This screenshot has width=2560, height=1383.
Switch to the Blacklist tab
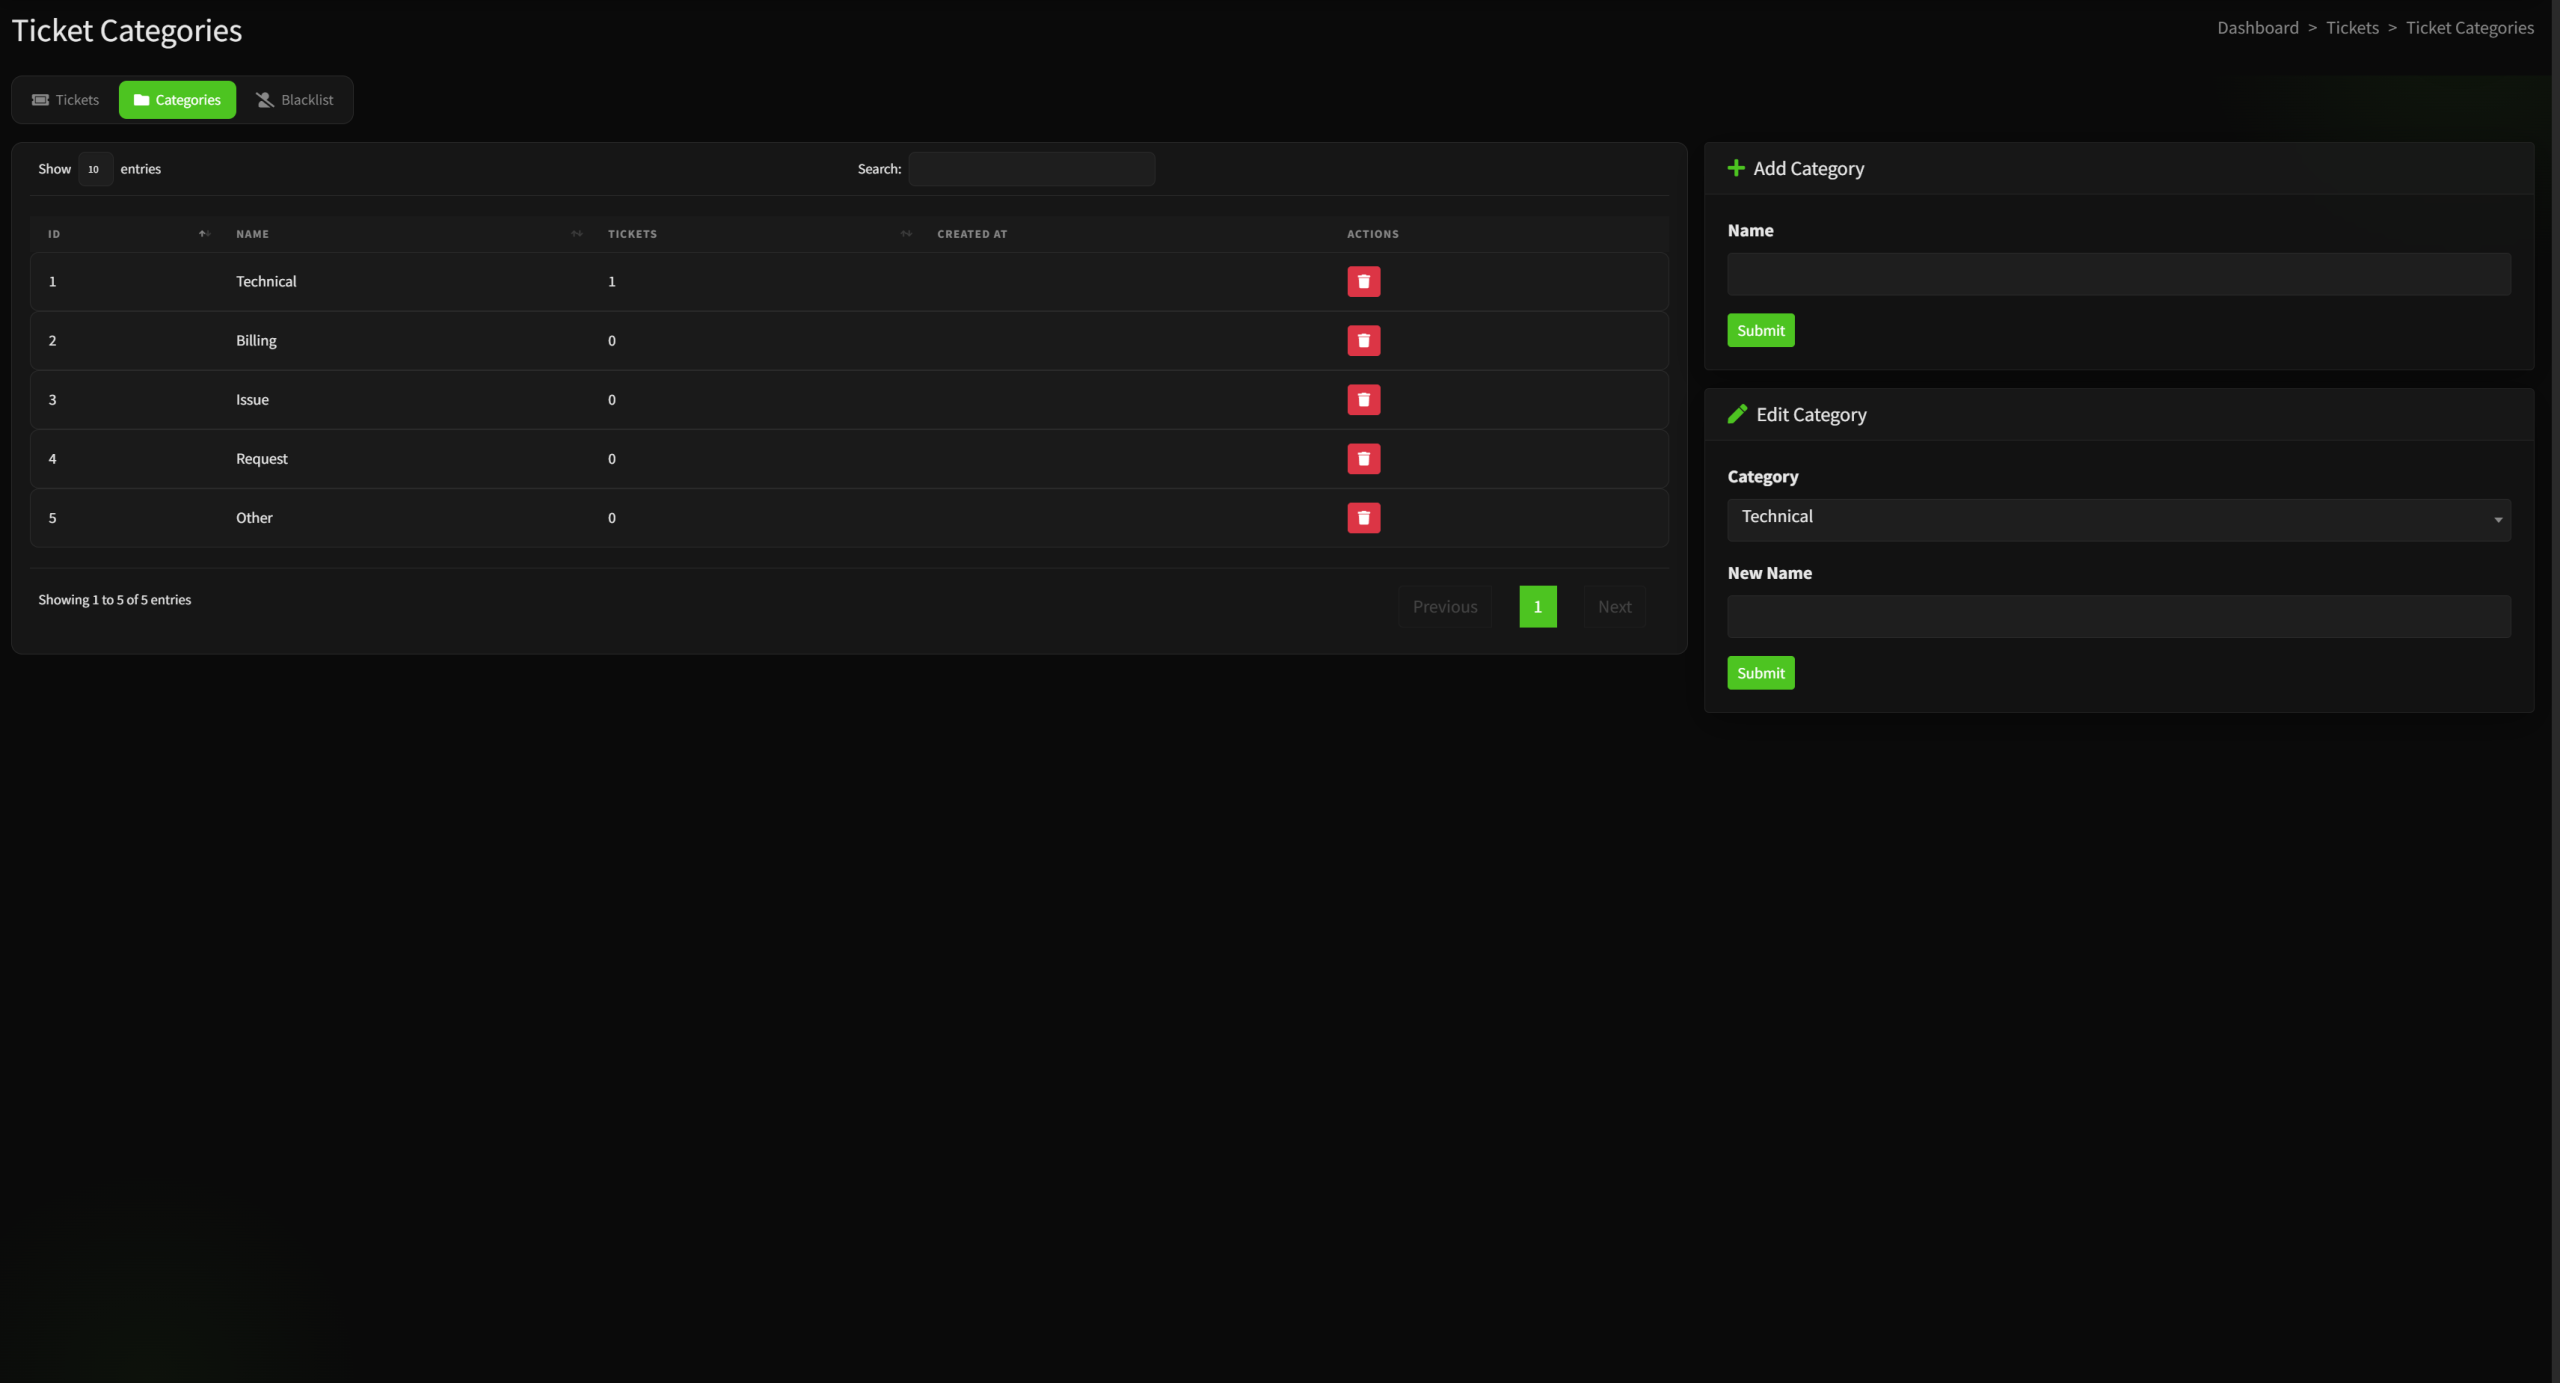tap(295, 100)
